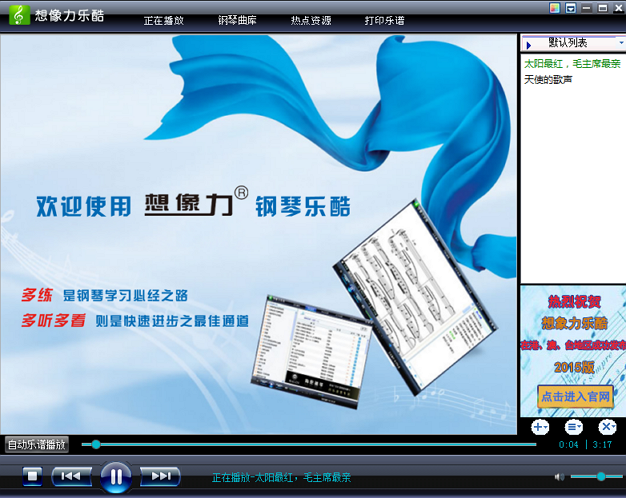This screenshot has width=626, height=498.
Task: Toggle the 自动乐谱播放 button
Action: point(37,444)
